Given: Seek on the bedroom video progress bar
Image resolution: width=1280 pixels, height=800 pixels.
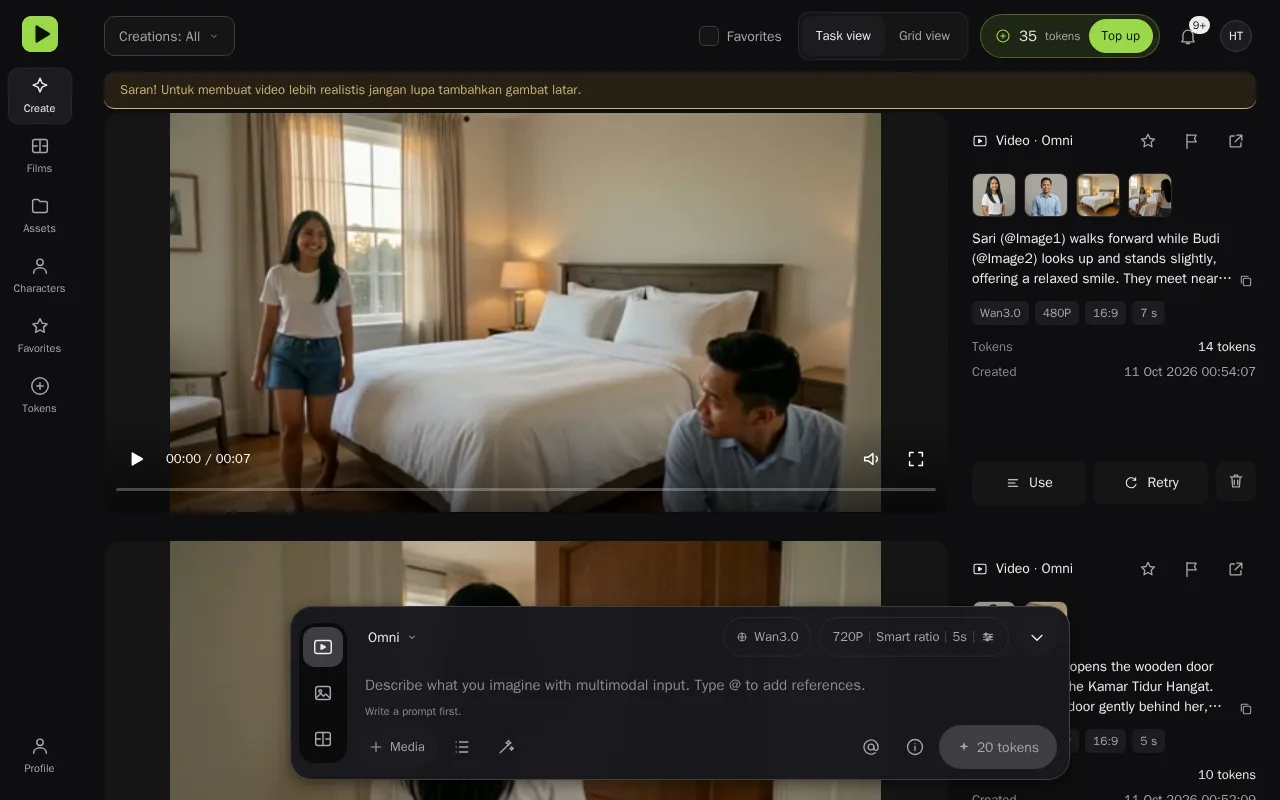Looking at the screenshot, I should point(526,489).
